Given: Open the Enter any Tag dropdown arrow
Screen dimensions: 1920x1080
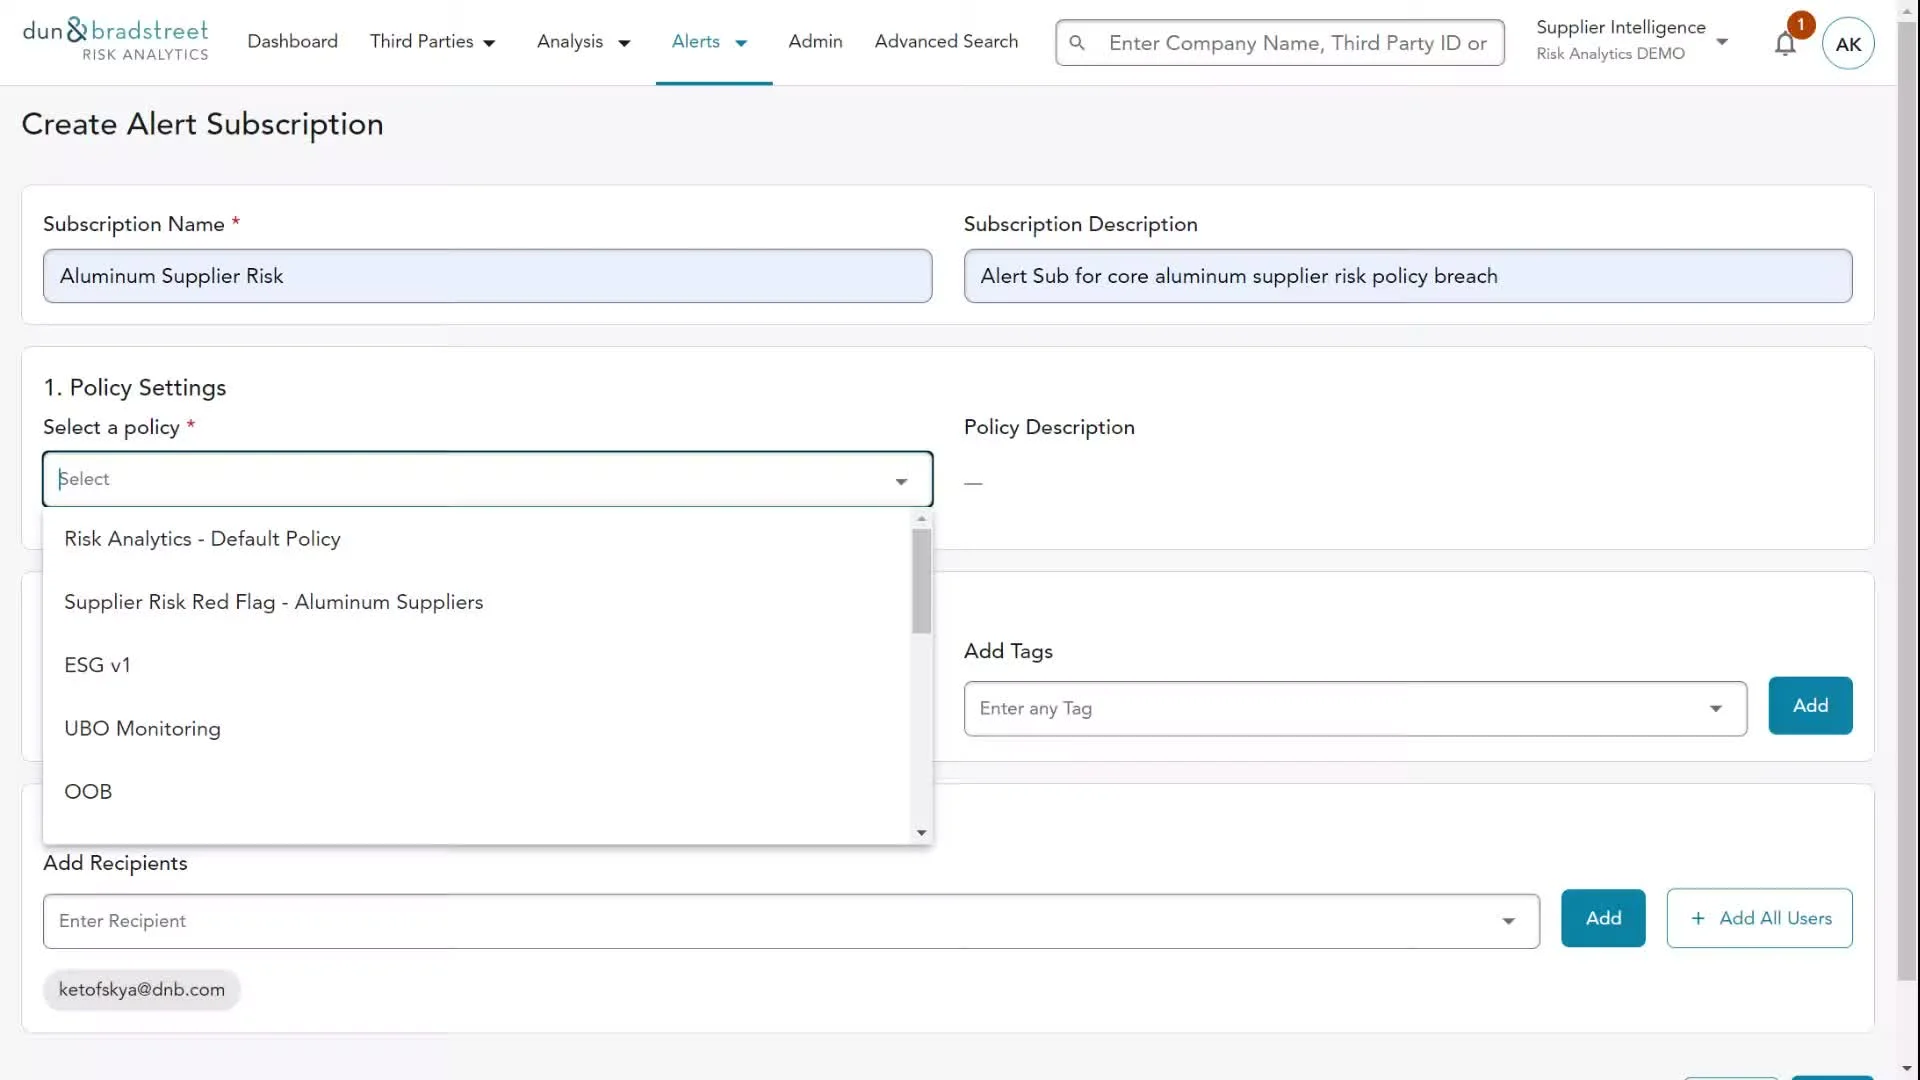Looking at the screenshot, I should point(1715,709).
